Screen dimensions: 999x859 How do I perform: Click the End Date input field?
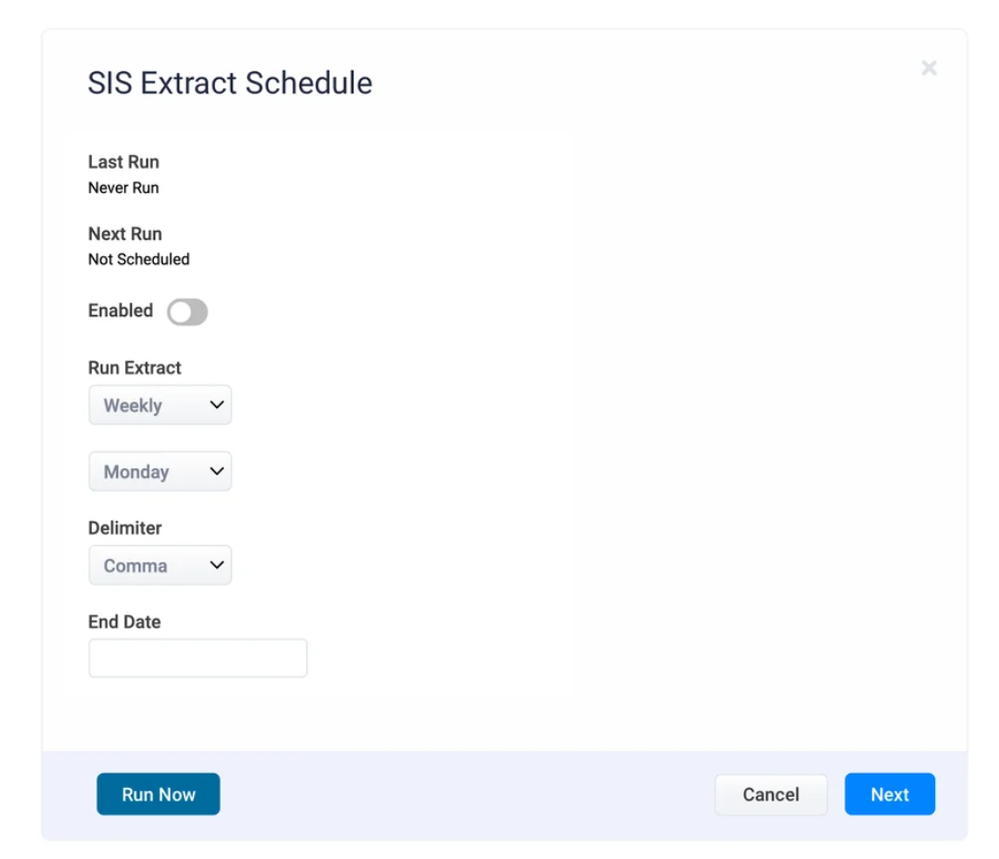tap(198, 659)
